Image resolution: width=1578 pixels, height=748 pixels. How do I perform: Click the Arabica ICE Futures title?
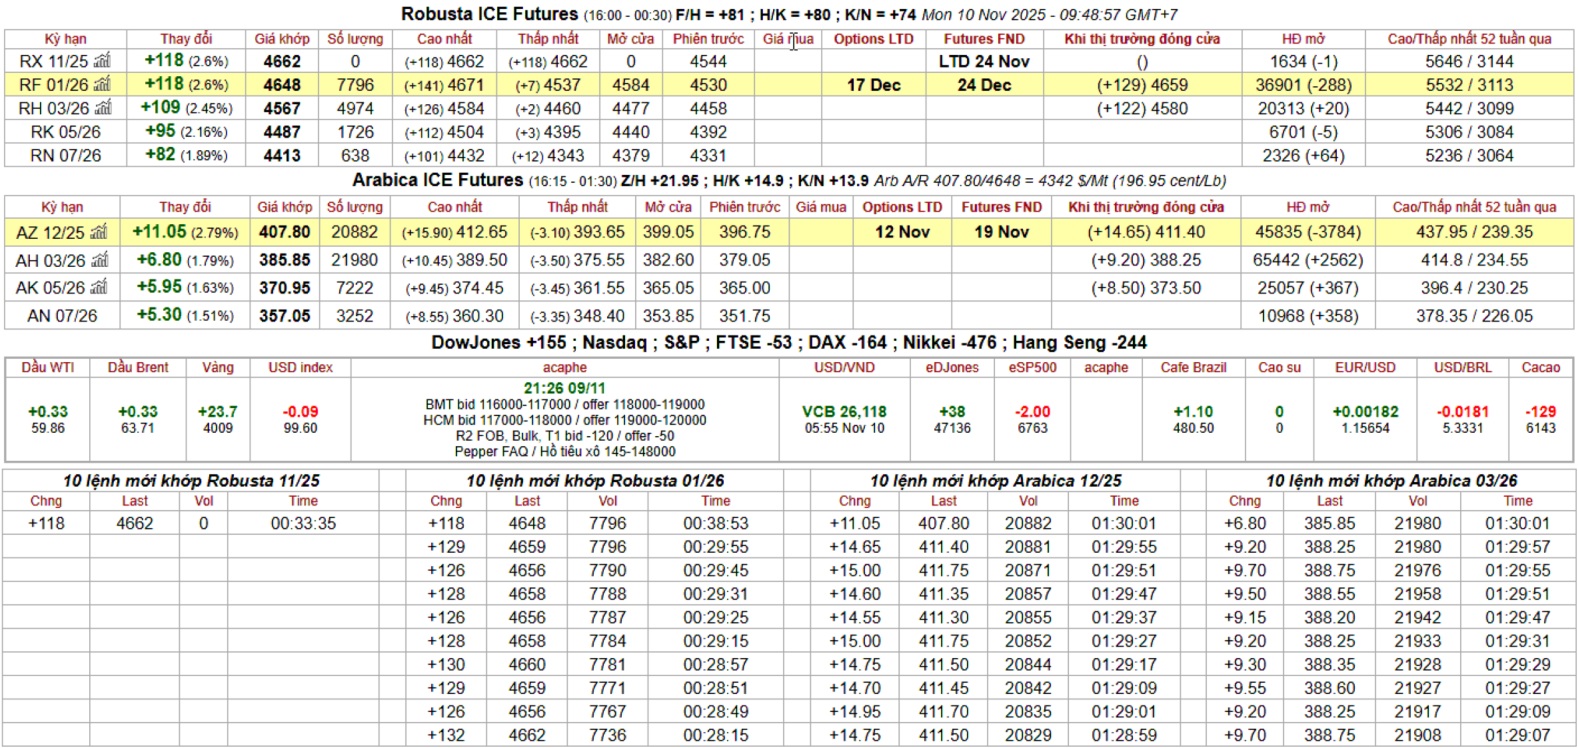point(437,180)
